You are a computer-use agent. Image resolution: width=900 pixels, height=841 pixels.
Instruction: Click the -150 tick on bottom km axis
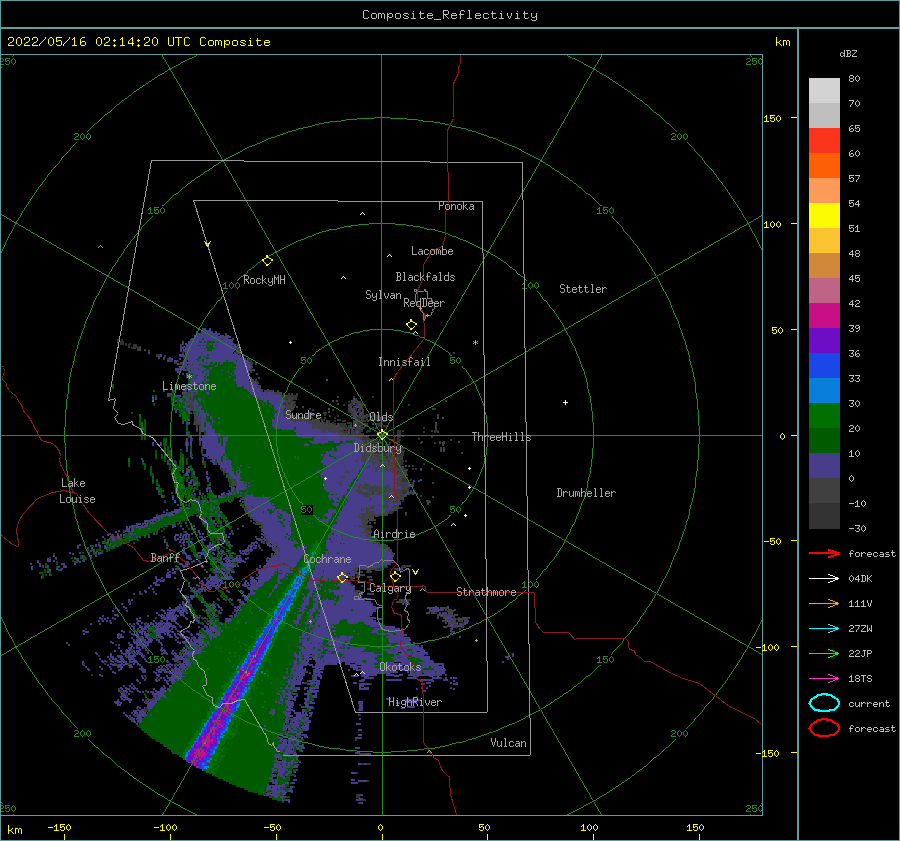coord(59,827)
